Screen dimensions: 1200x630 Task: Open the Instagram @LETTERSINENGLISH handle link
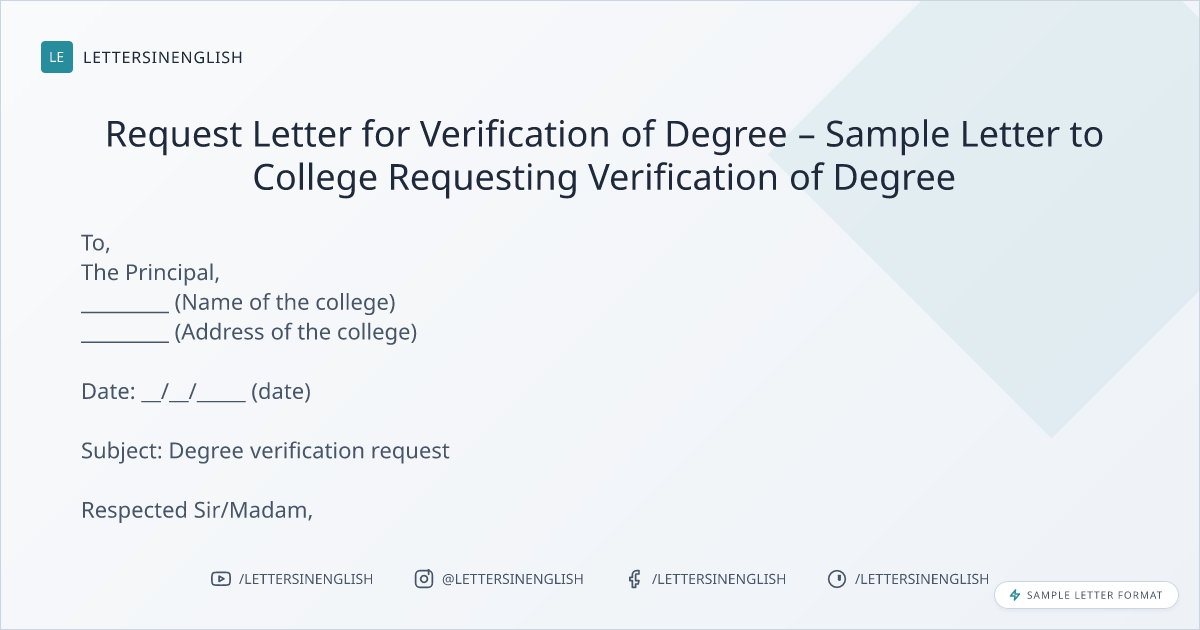(x=513, y=579)
